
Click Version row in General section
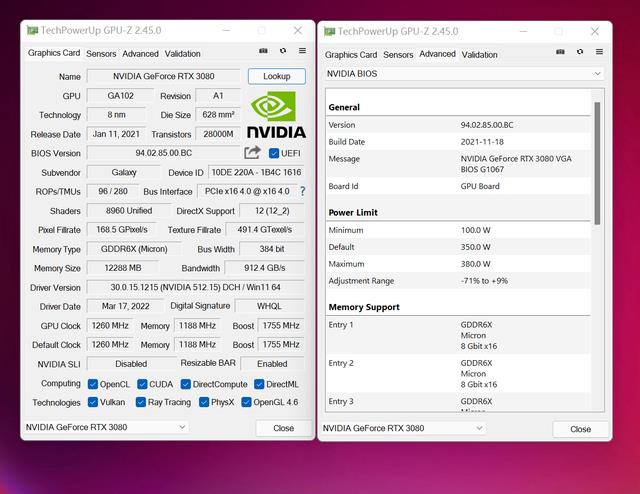tap(458, 125)
